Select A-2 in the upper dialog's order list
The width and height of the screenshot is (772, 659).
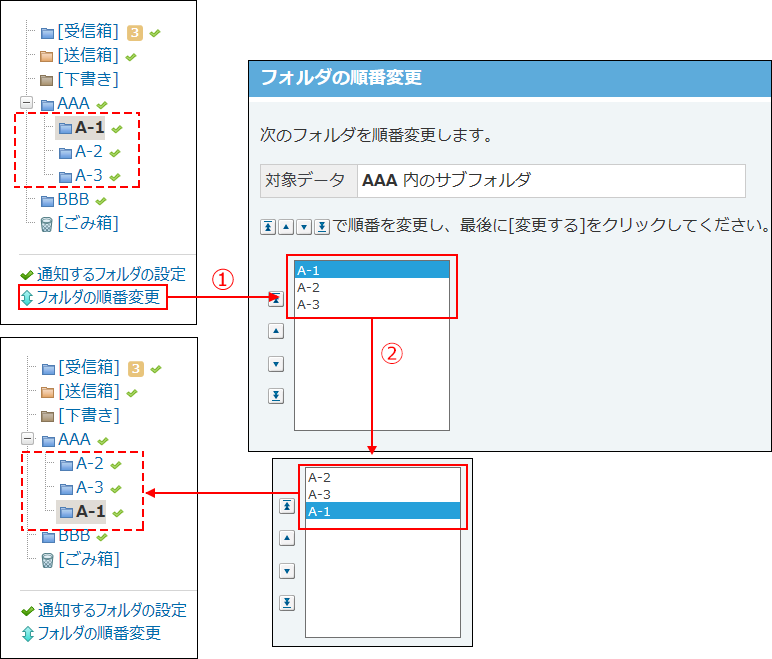(372, 287)
